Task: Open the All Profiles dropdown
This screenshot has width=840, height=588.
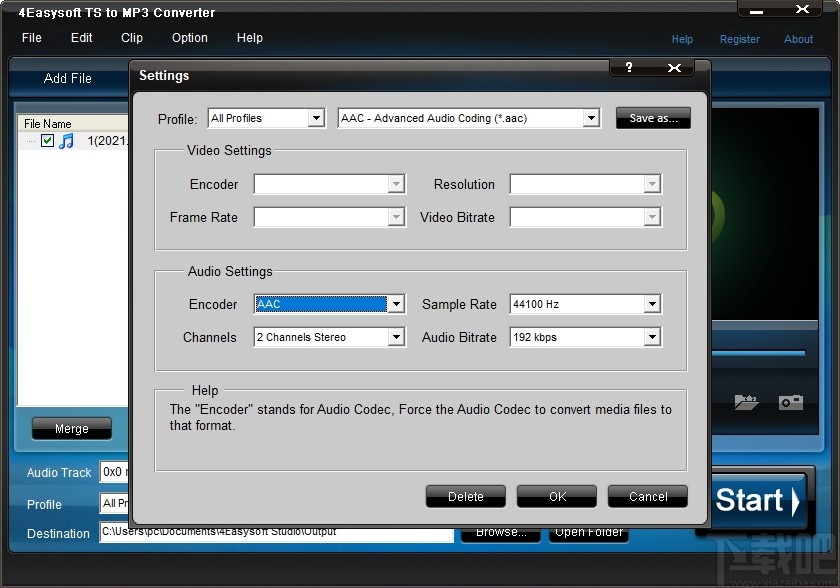Action: click(316, 117)
